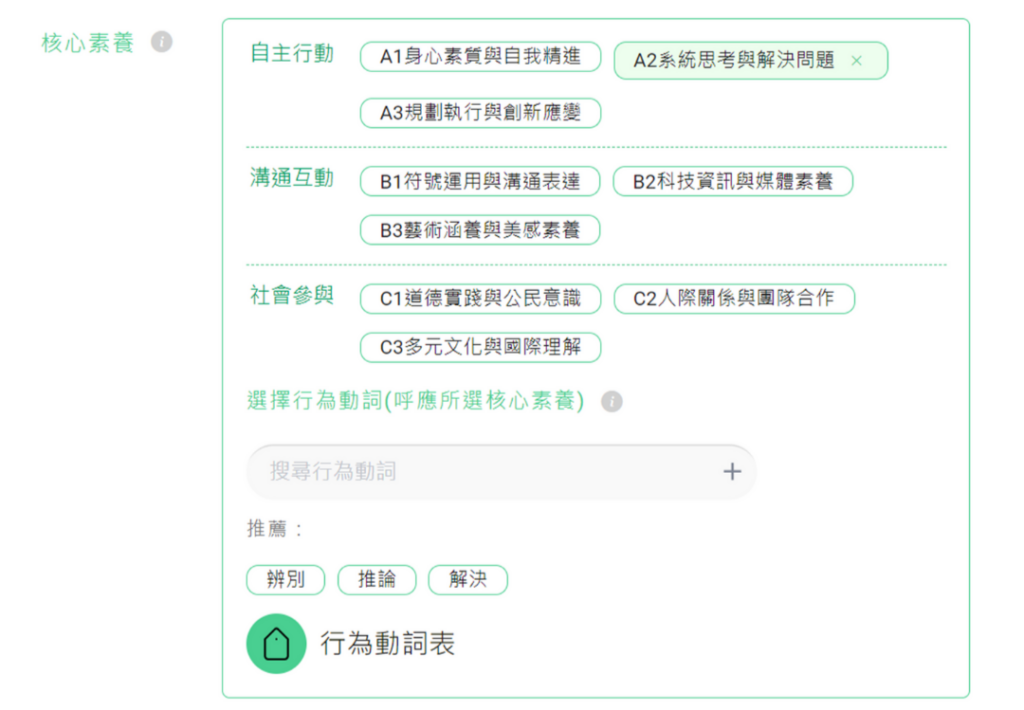Add the recommended verb 推論
Viewport: 1024px width, 710px height.
coord(377,579)
